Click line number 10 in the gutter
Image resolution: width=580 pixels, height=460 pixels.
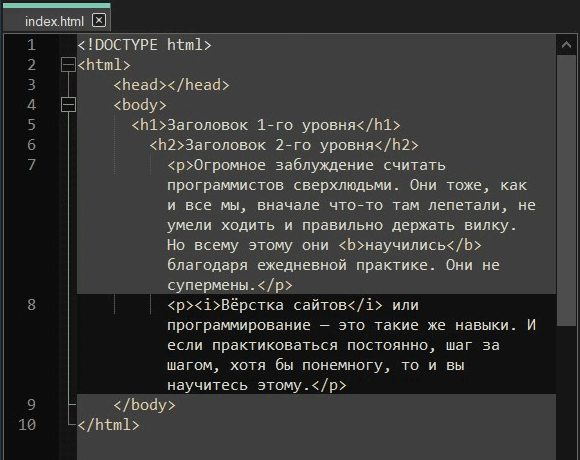click(27, 425)
